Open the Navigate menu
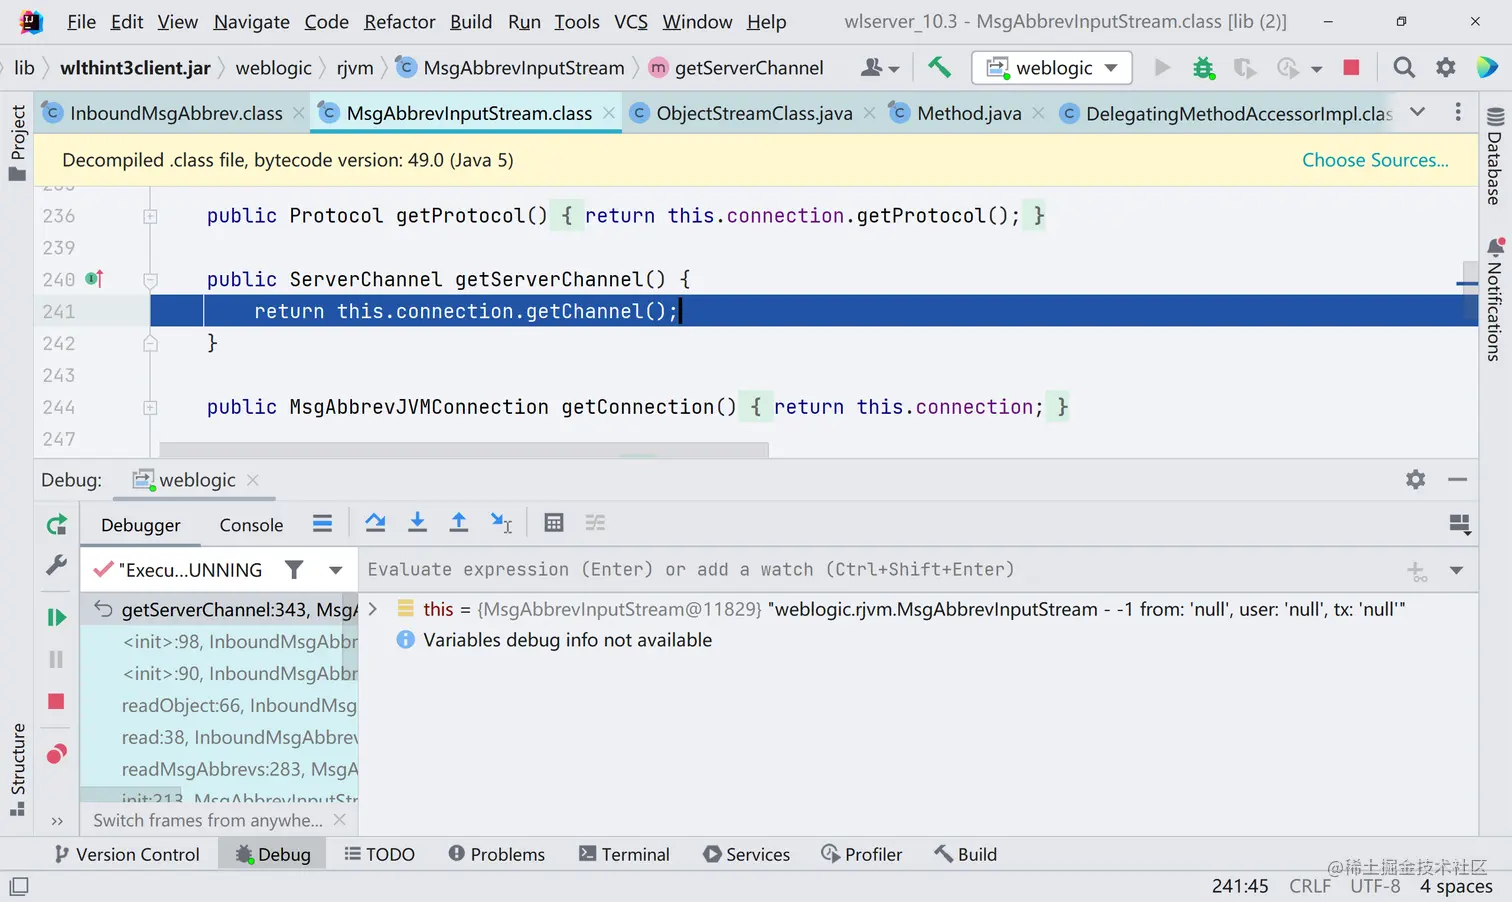This screenshot has height=902, width=1512. tap(251, 21)
